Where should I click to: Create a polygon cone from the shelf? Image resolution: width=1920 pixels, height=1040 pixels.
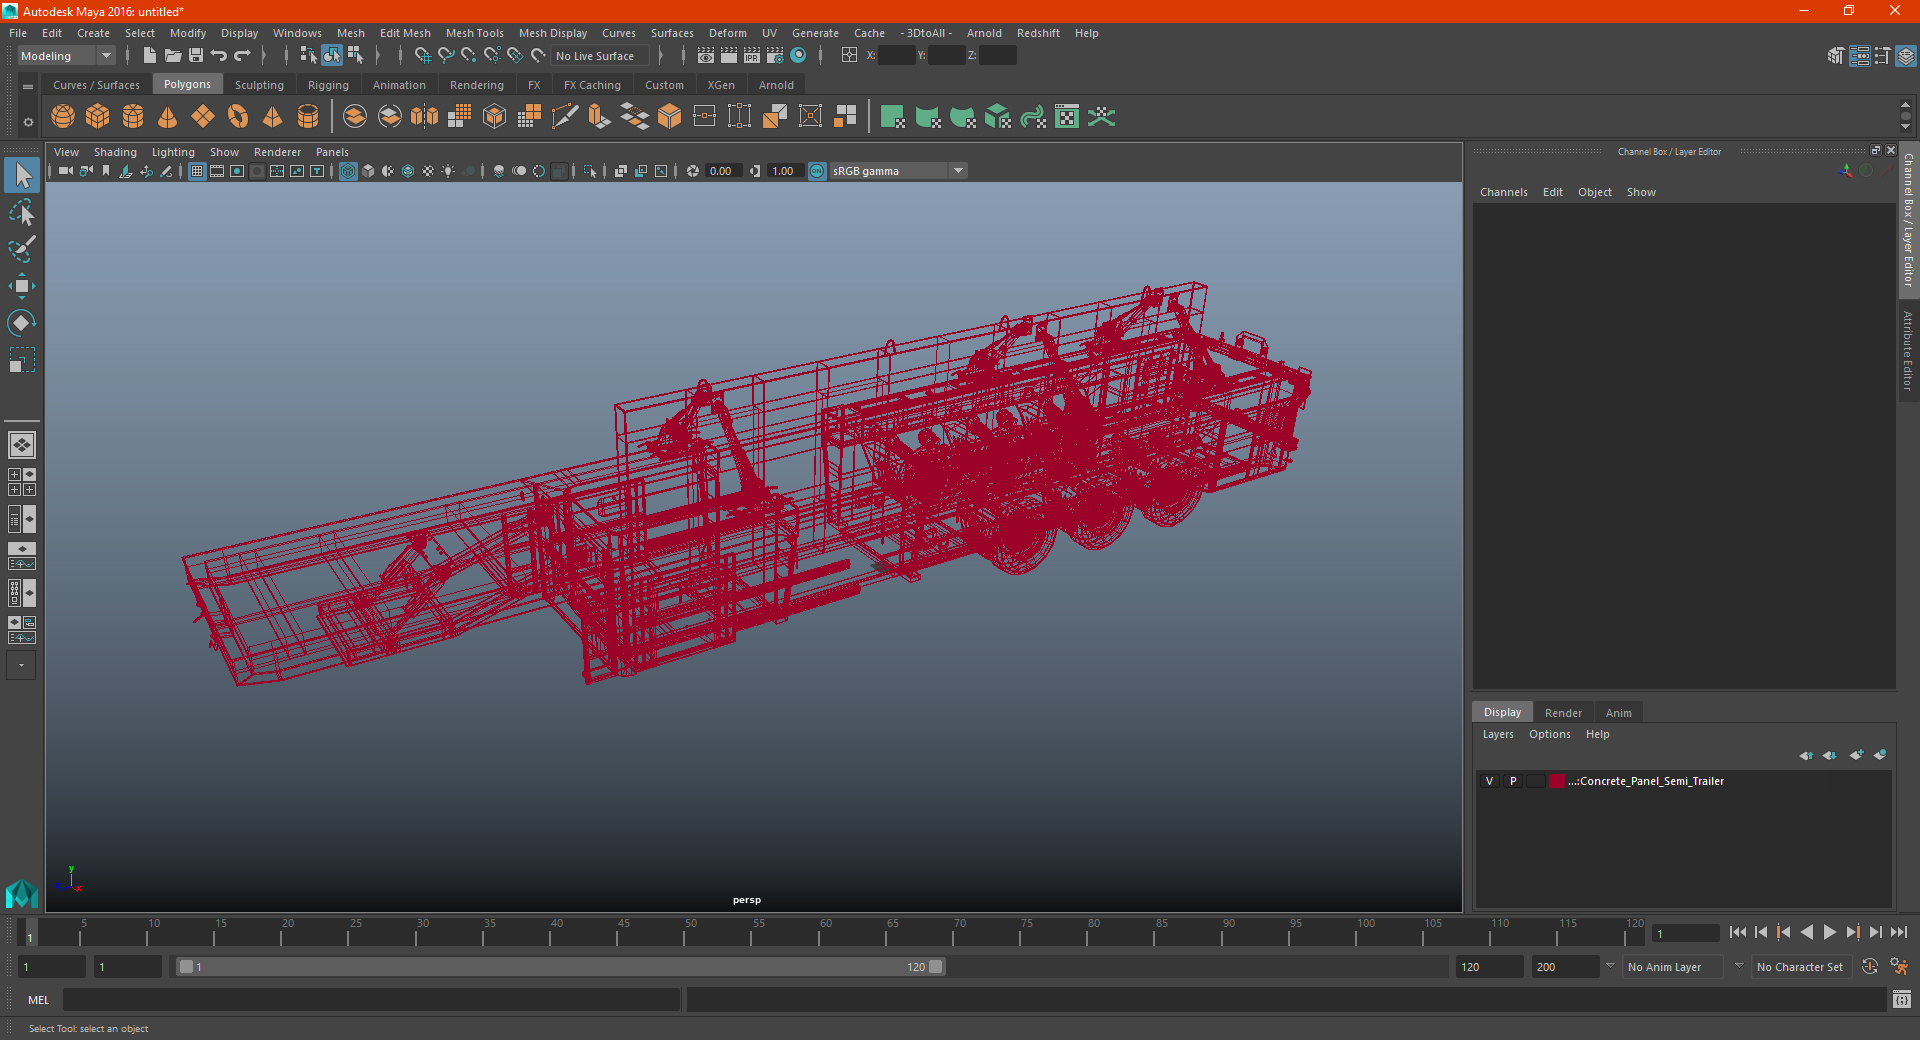click(x=168, y=117)
